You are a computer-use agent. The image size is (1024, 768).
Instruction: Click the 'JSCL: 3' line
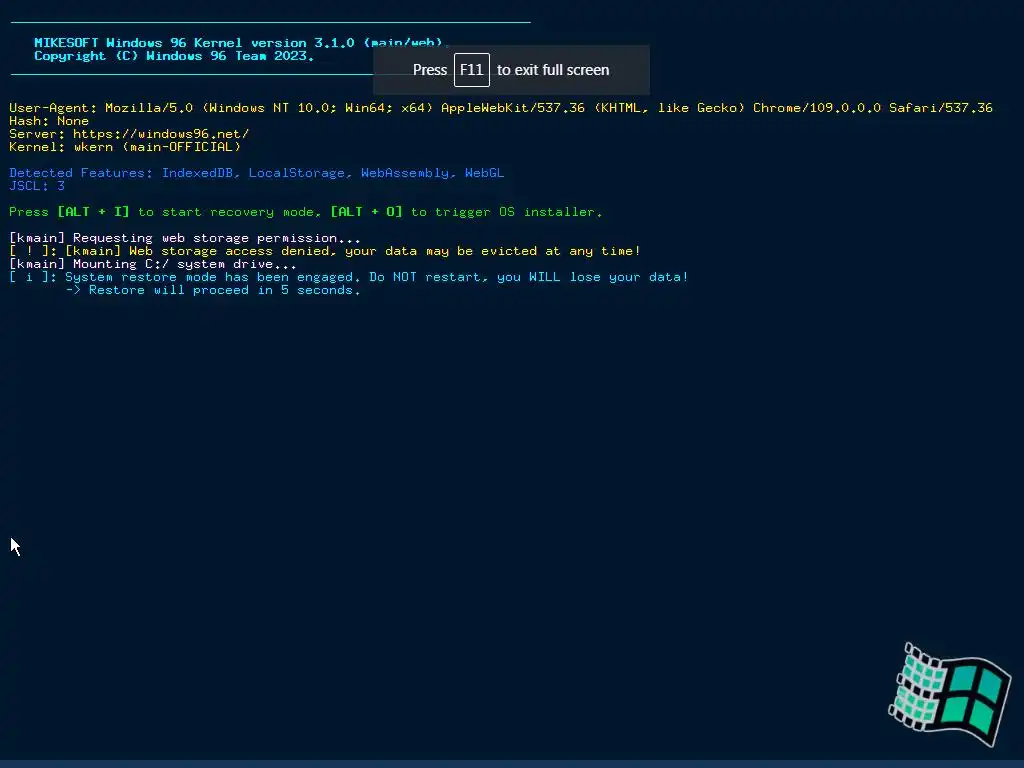tap(37, 186)
